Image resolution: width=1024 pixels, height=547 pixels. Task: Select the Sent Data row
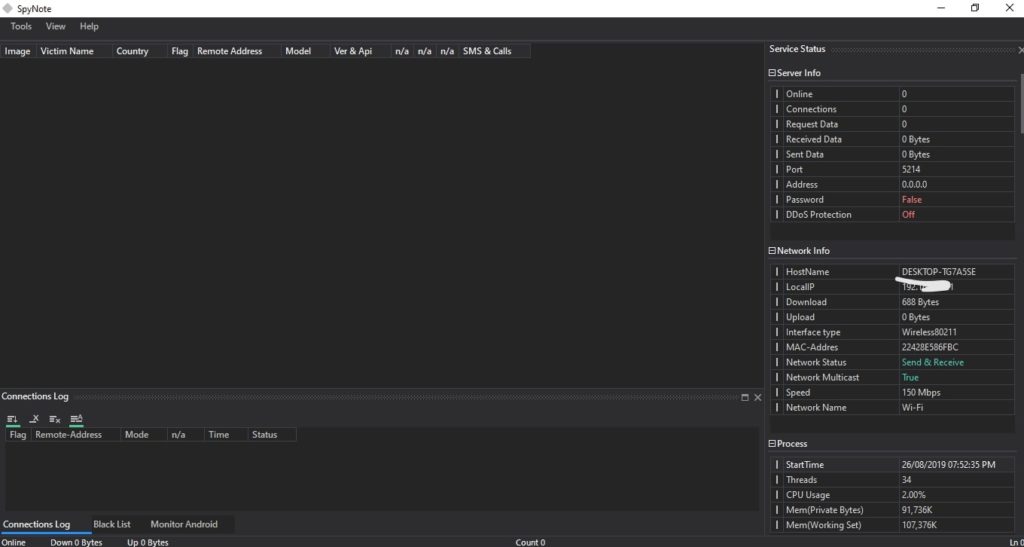coord(892,154)
